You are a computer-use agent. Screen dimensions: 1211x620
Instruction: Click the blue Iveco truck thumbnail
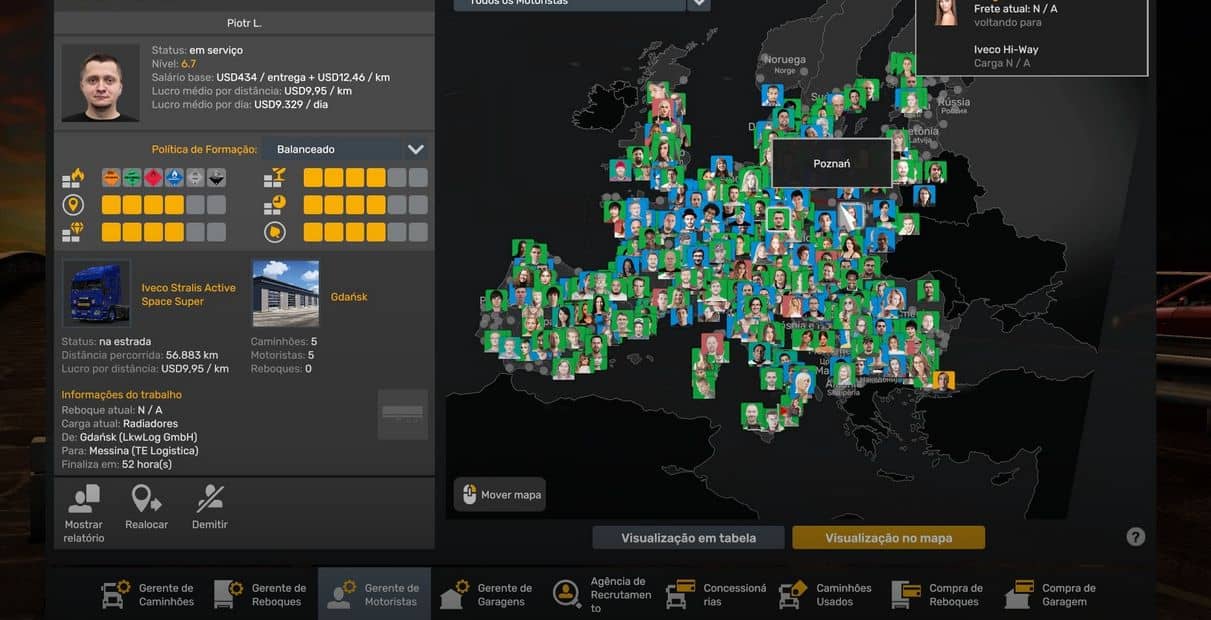[97, 293]
